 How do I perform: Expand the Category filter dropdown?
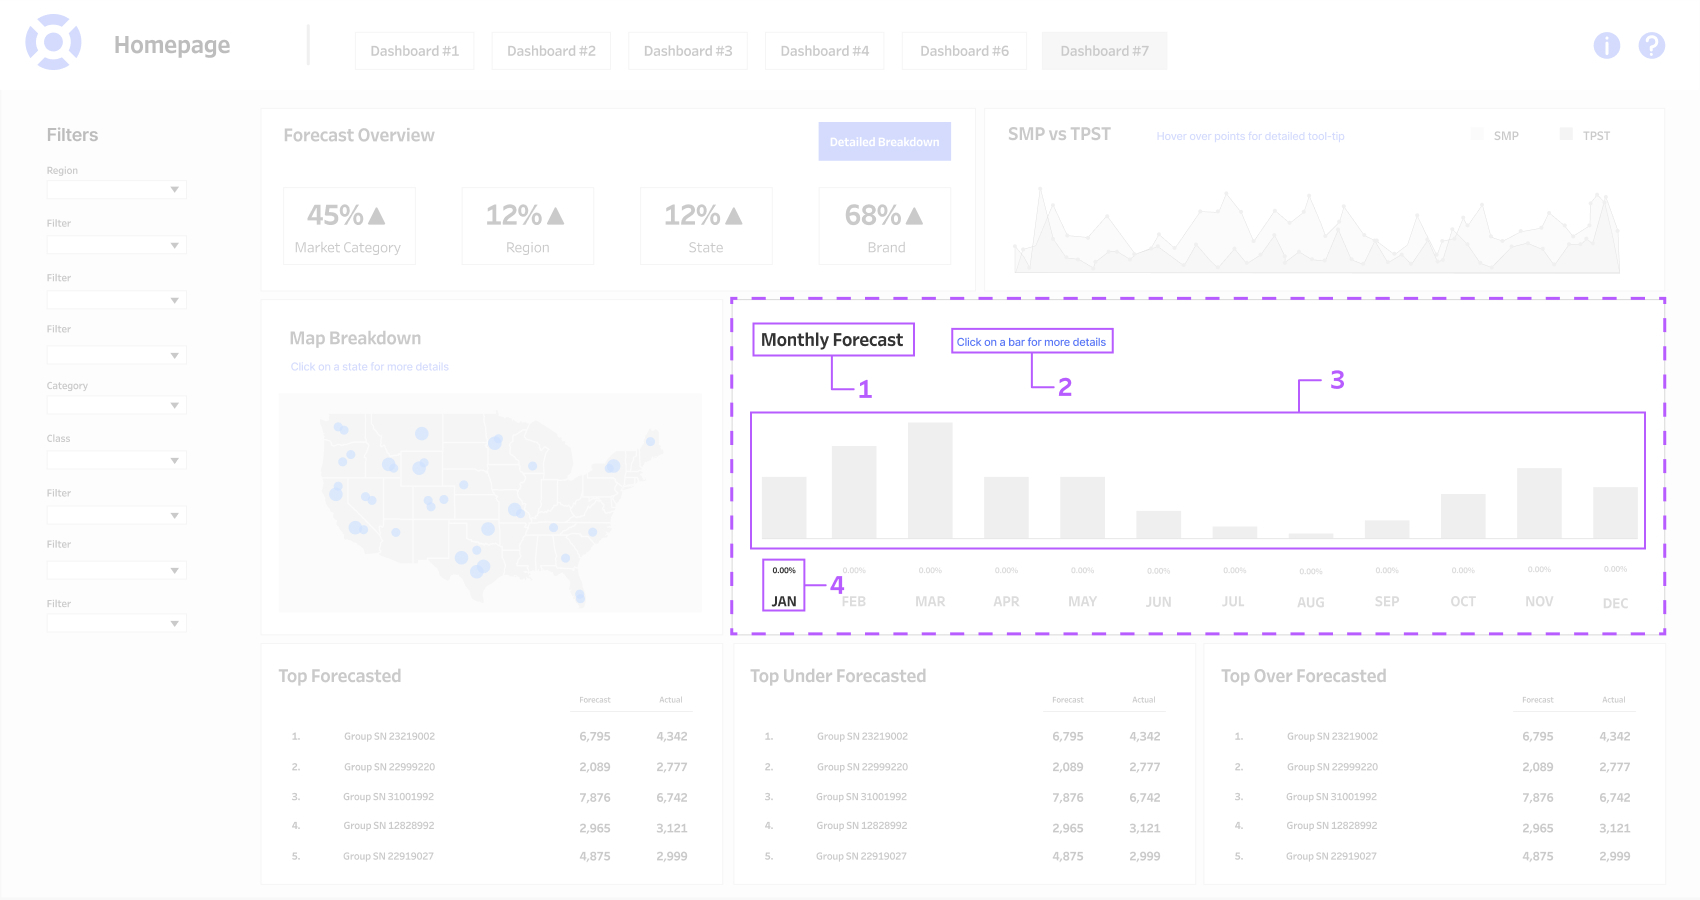pyautogui.click(x=116, y=405)
